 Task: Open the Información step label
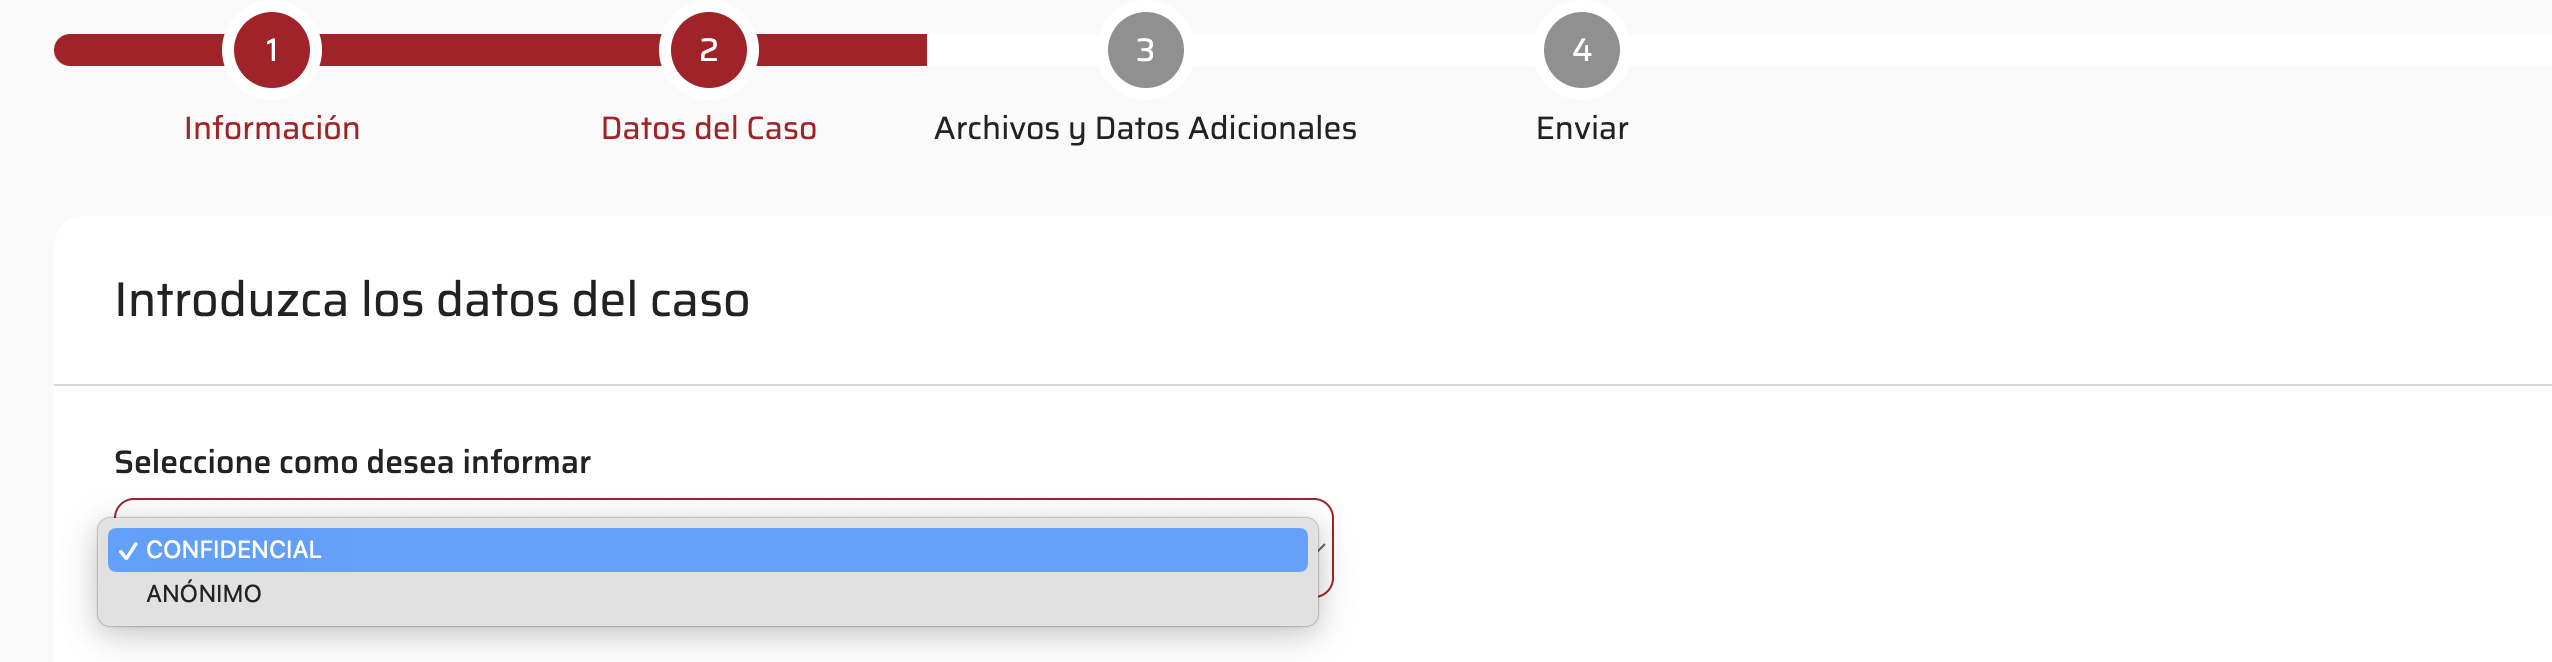(x=271, y=128)
